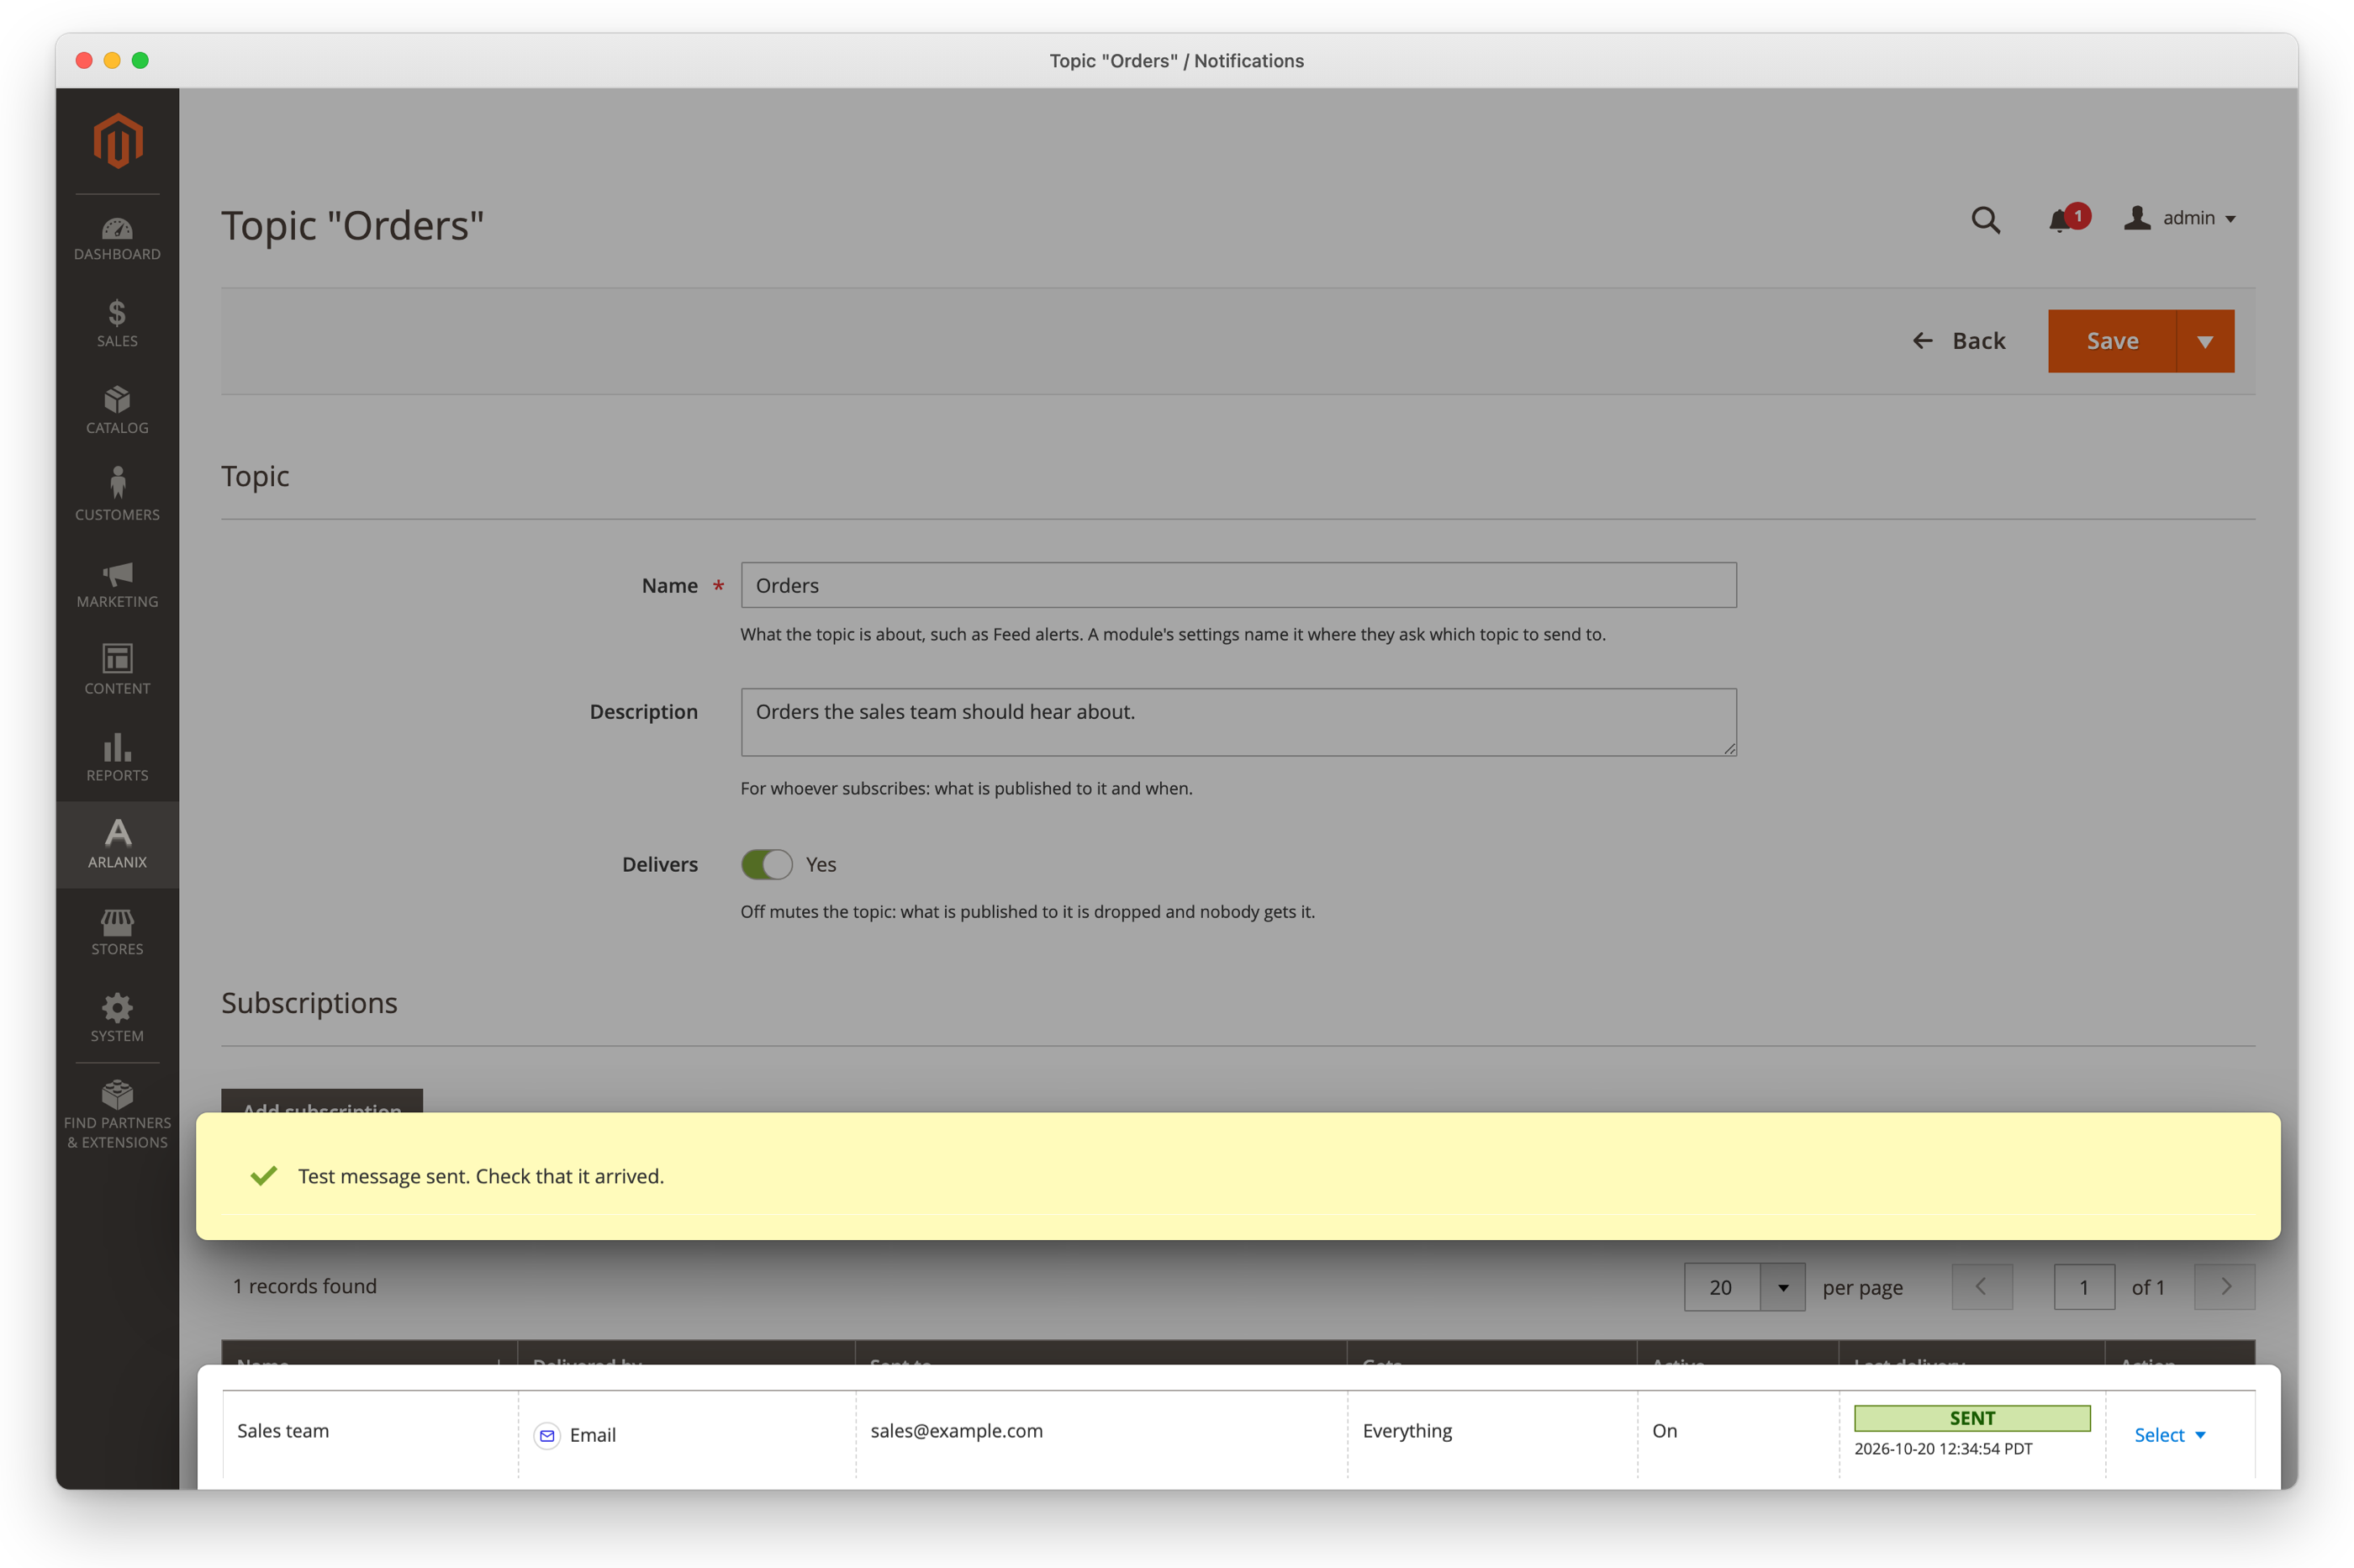2354x1568 pixels.
Task: Open the System menu item
Action: 117,1019
